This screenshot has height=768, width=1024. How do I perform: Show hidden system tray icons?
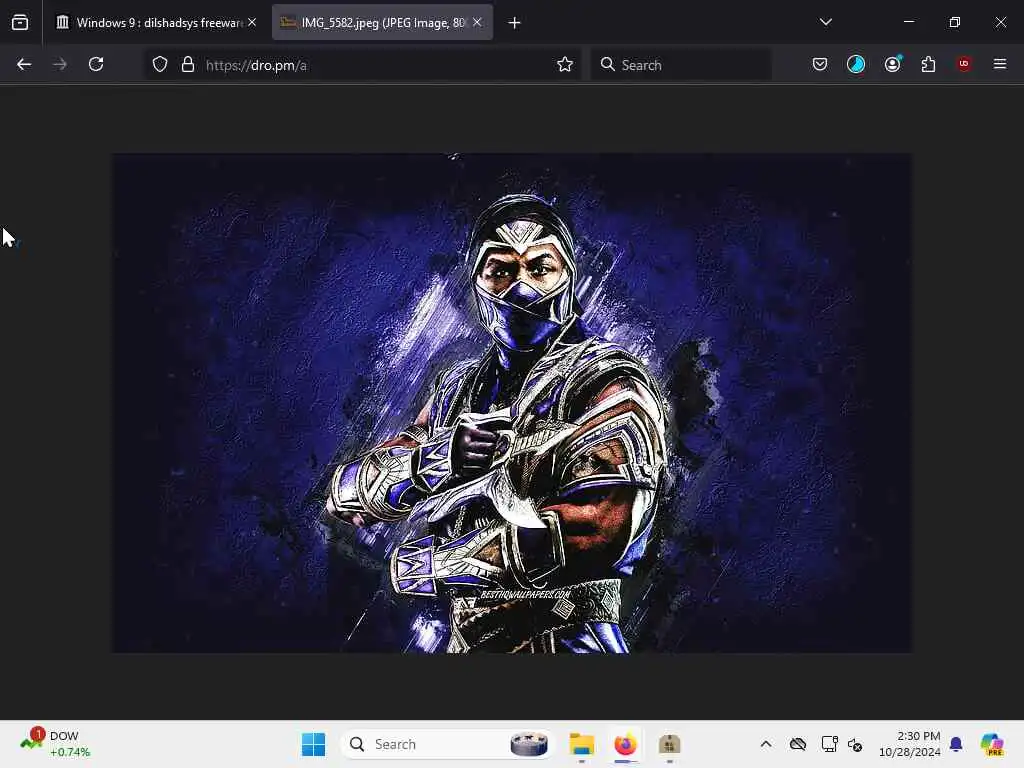(766, 744)
